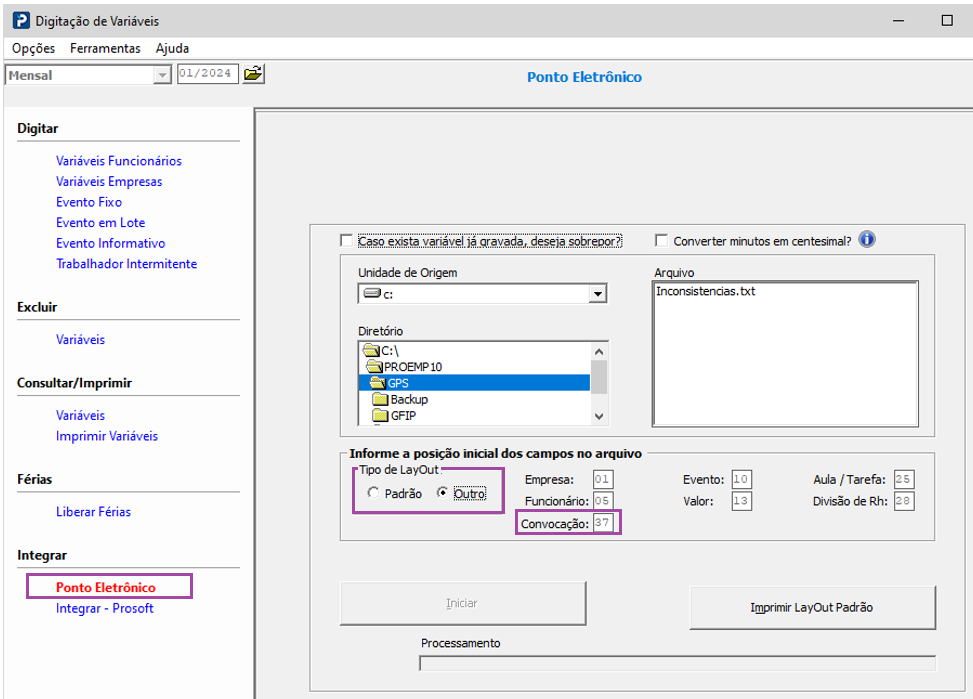973x699 pixels.
Task: Click the Evento position field
Action: [742, 479]
